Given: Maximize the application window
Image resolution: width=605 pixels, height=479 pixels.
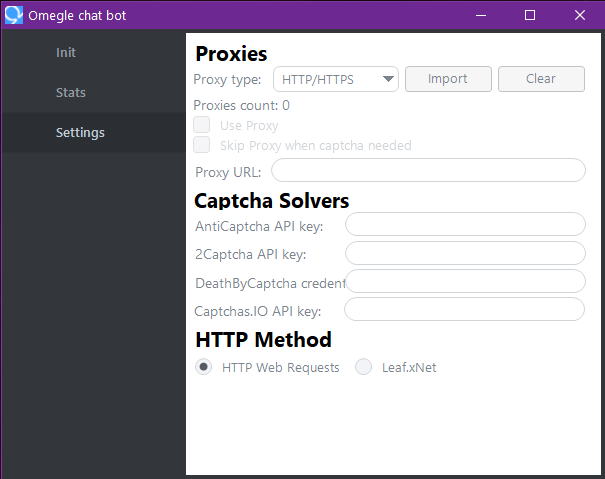Looking at the screenshot, I should (x=530, y=15).
